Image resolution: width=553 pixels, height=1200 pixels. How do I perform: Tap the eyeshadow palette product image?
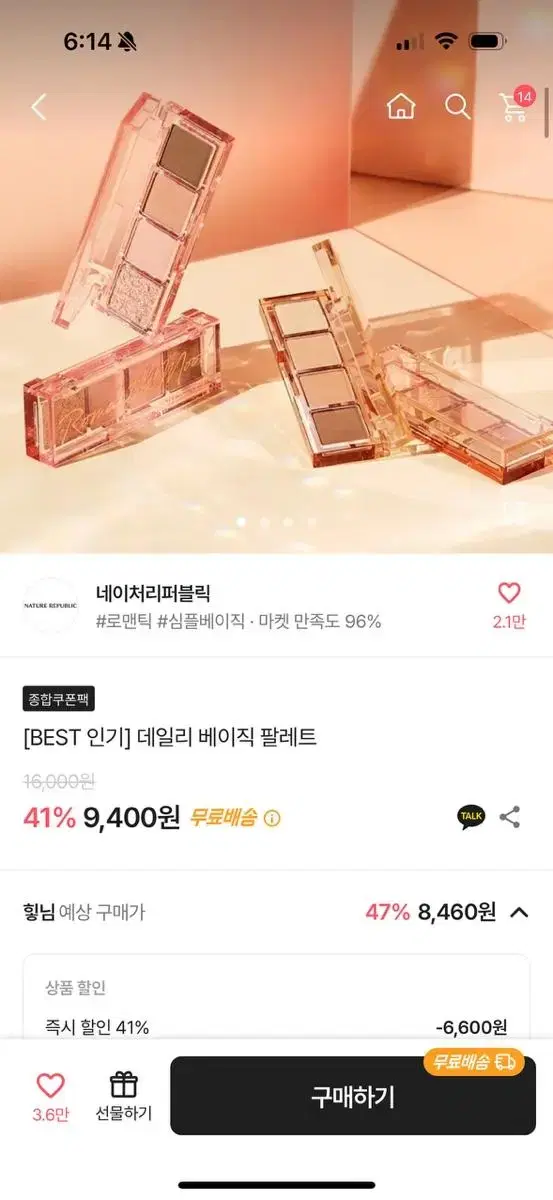pyautogui.click(x=276, y=290)
